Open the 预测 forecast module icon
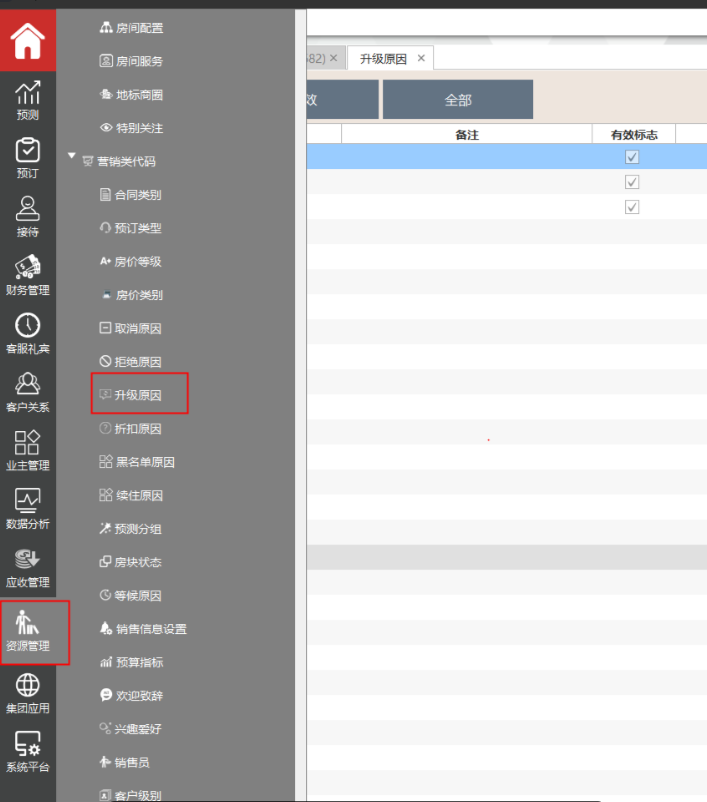 [28, 100]
